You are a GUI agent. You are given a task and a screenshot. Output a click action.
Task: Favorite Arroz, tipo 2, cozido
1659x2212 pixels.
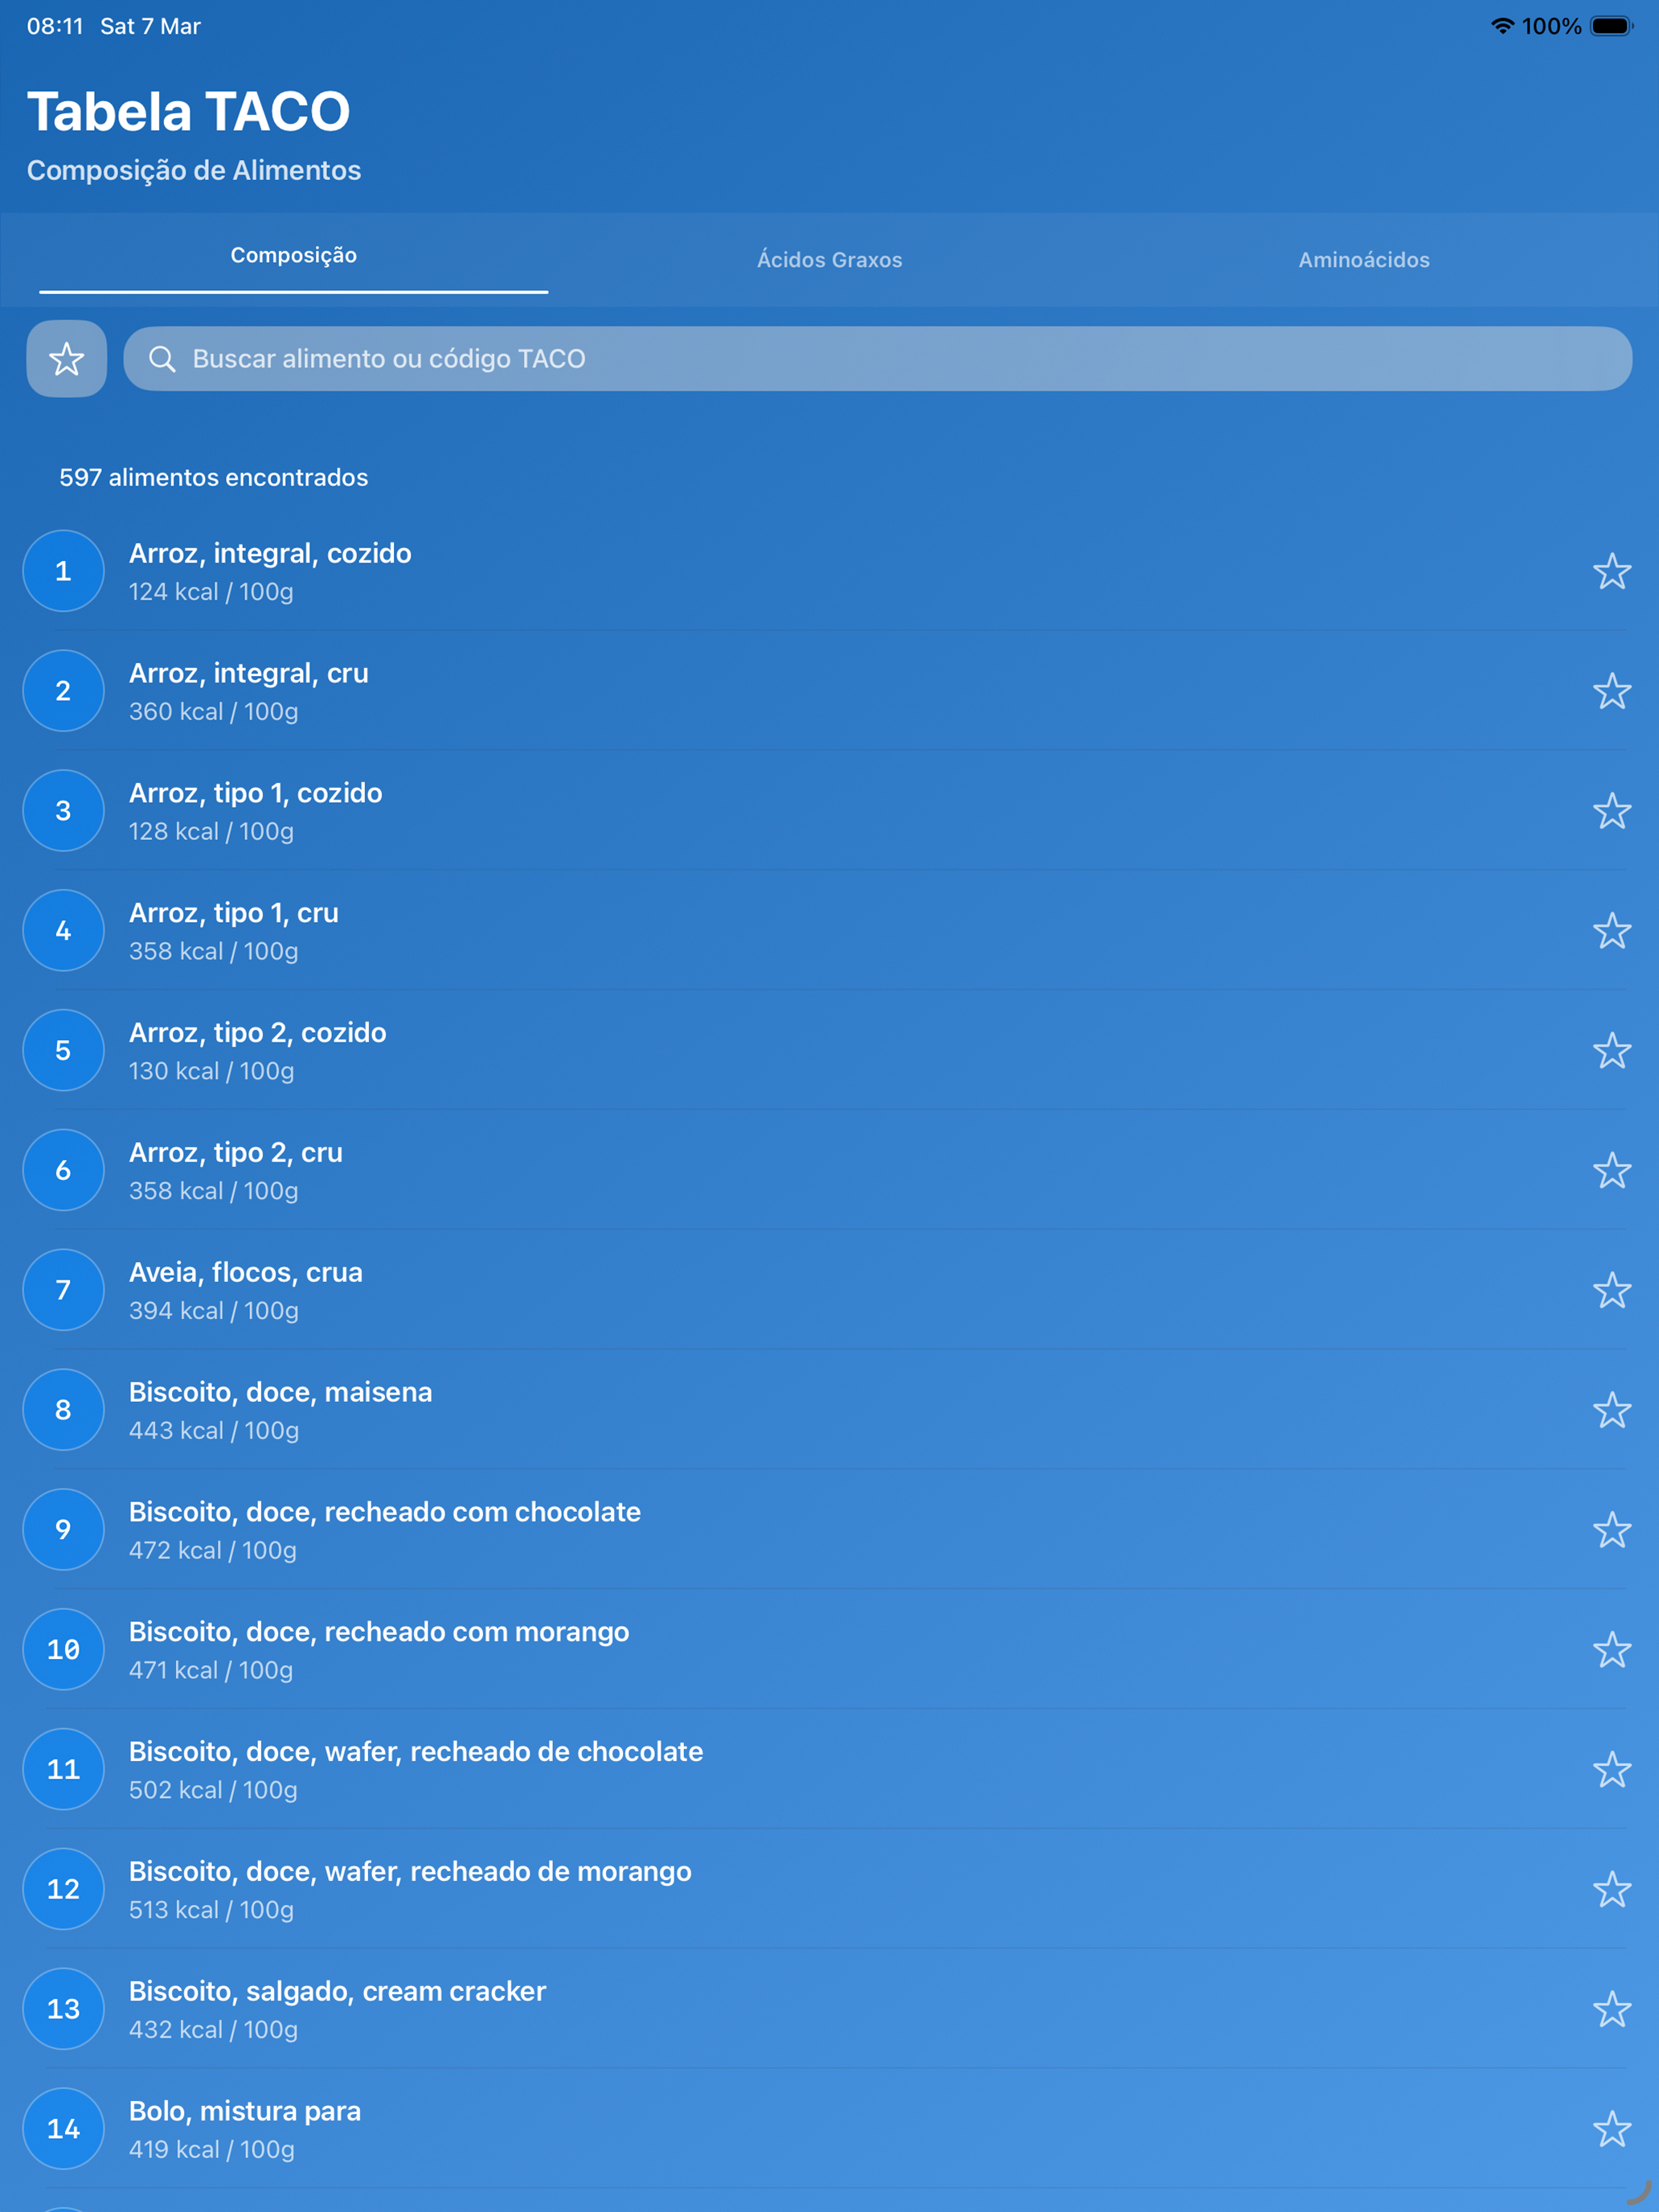point(1612,1050)
